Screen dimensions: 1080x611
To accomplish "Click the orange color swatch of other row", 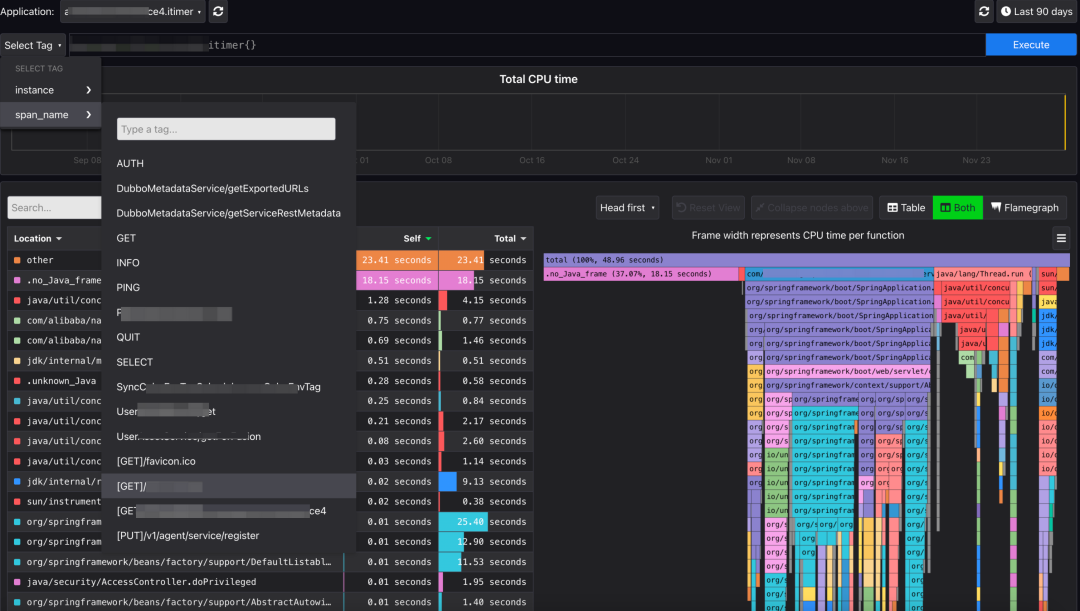I will (17, 260).
